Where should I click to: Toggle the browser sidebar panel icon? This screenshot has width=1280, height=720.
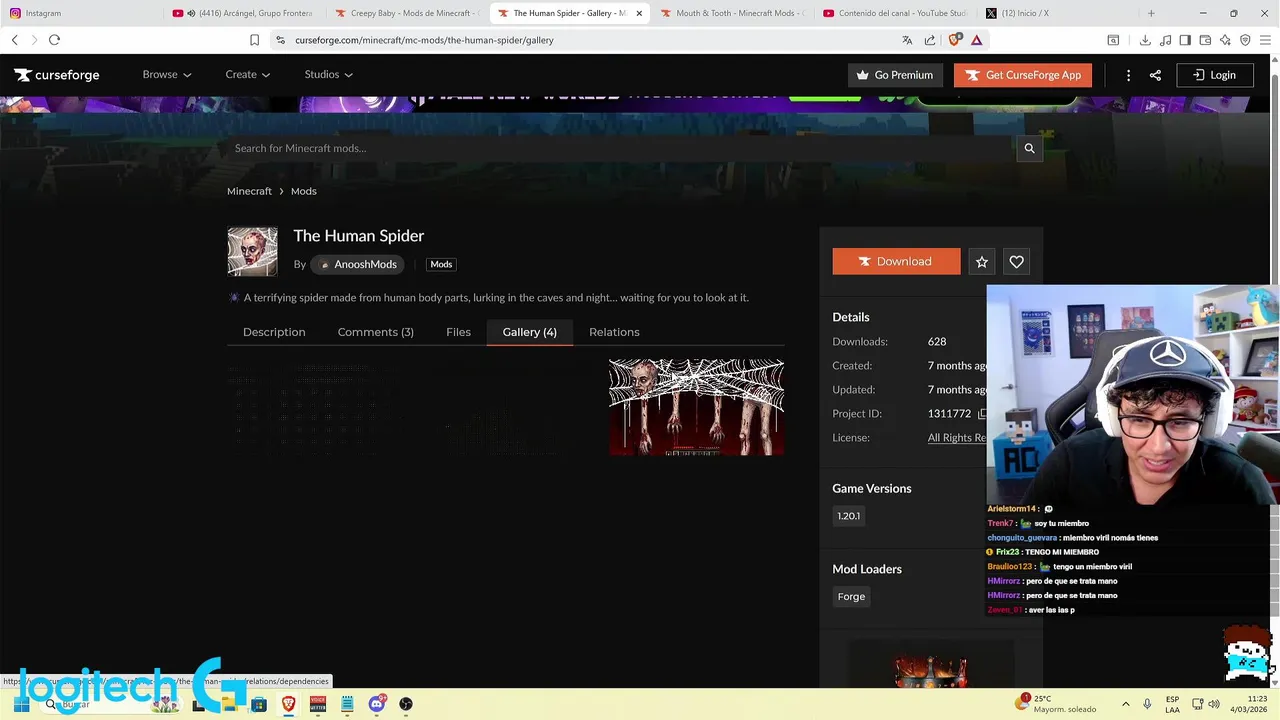coord(1185,40)
